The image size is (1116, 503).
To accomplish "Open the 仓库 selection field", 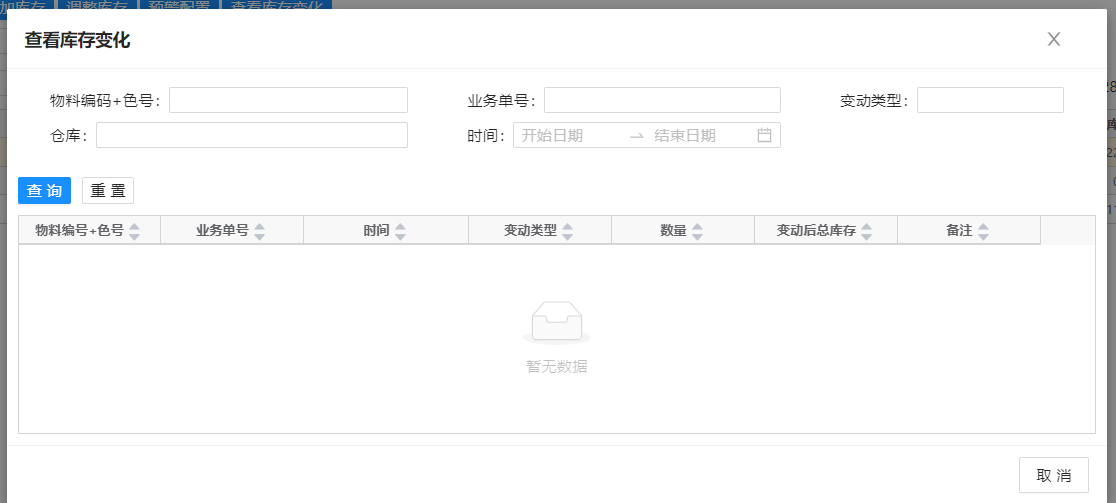I will (x=251, y=135).
